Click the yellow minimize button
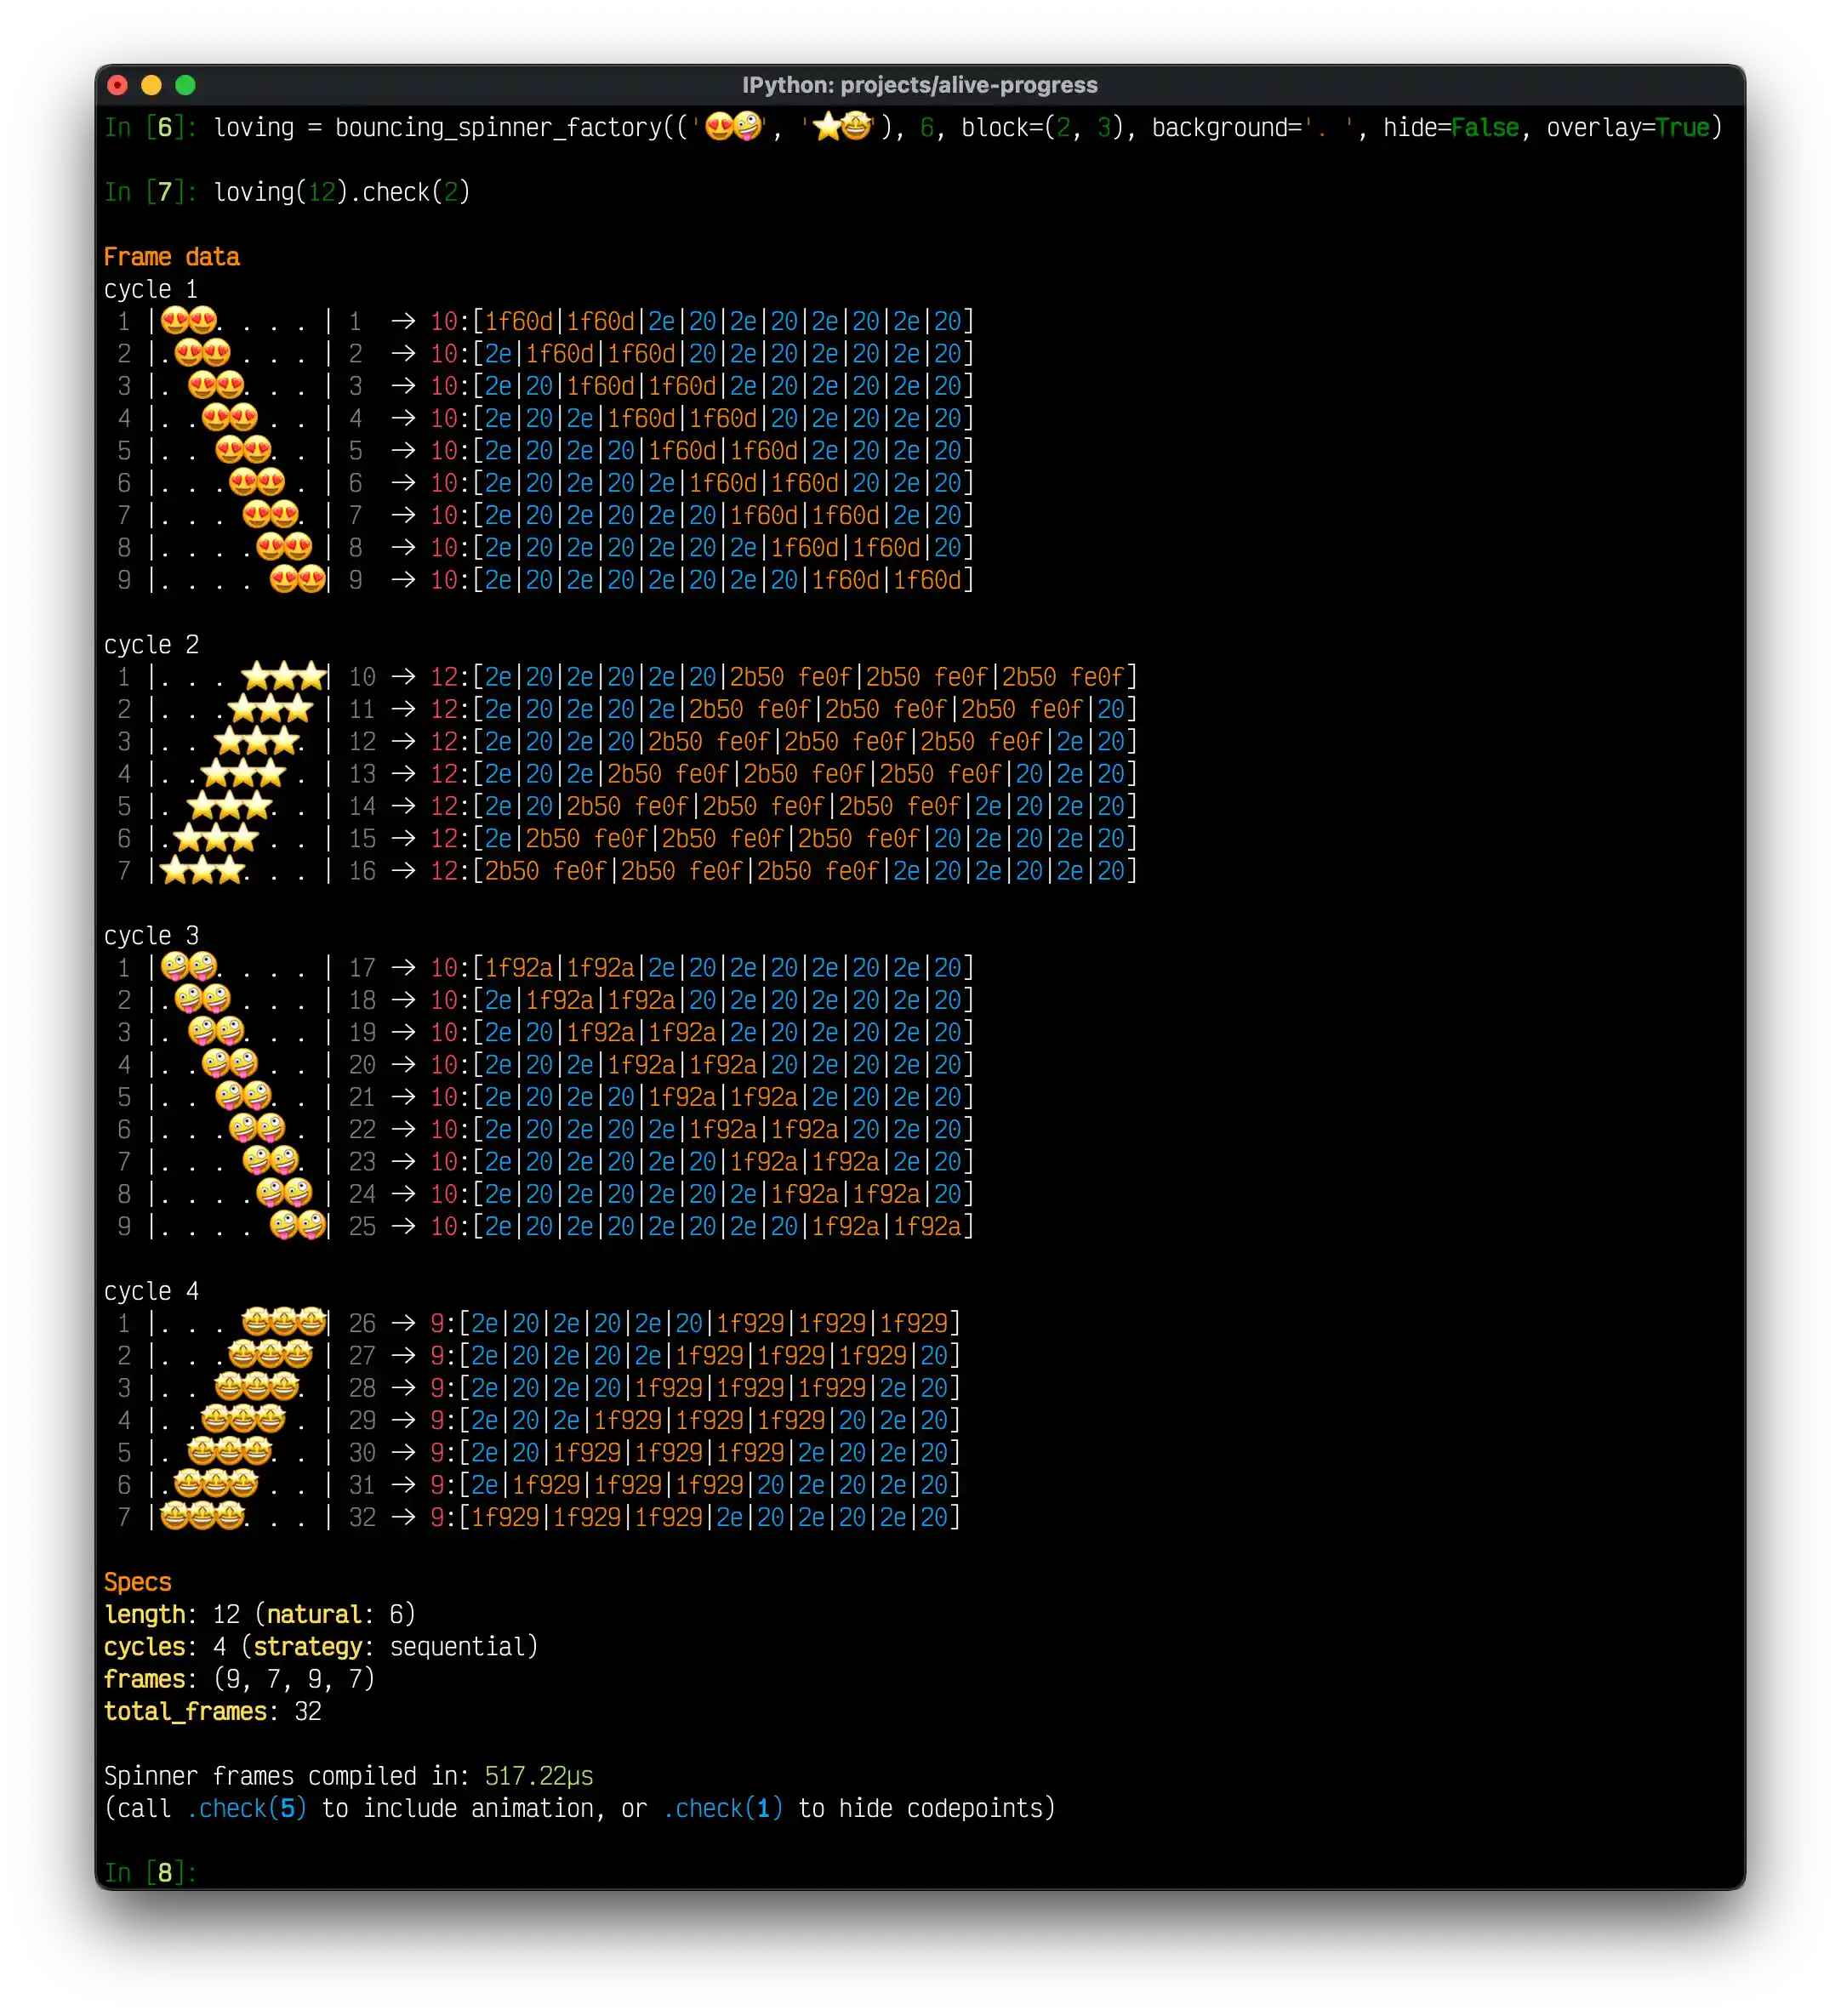Screen dimensions: 1841x2016 click(149, 86)
